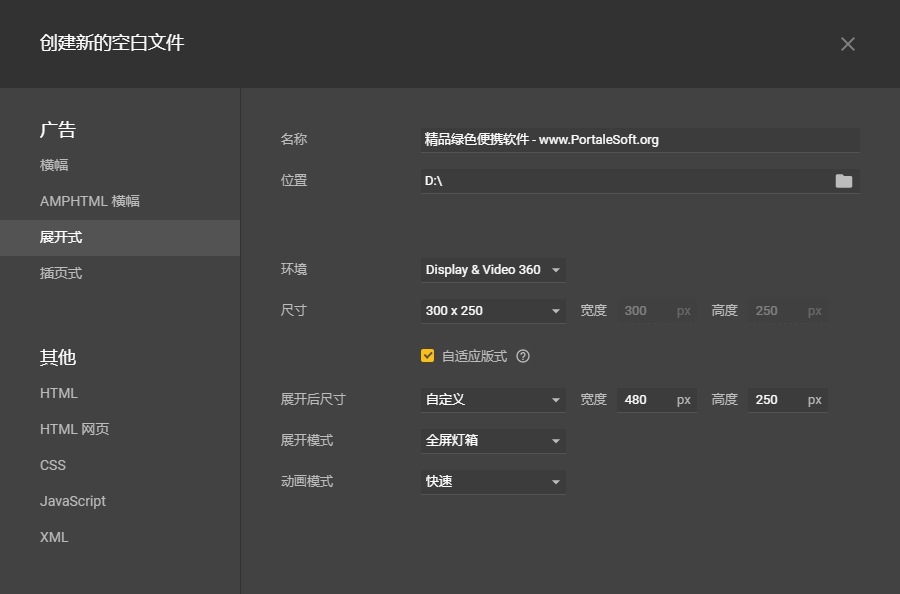This screenshot has width=900, height=594.
Task: Open the 动画模式 dropdown showing 快速
Action: tap(493, 481)
